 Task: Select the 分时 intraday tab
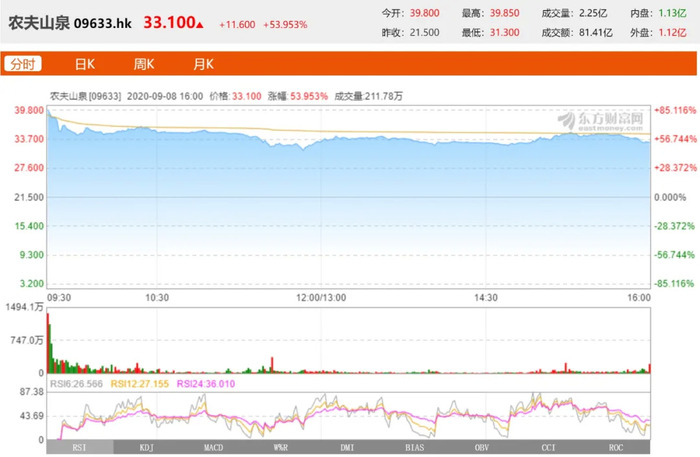tap(23, 64)
